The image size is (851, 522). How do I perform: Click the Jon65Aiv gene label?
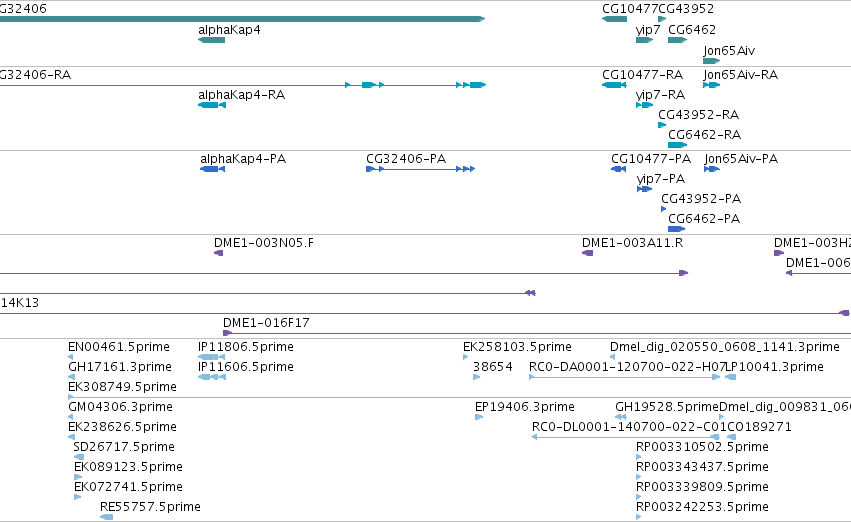pos(729,50)
